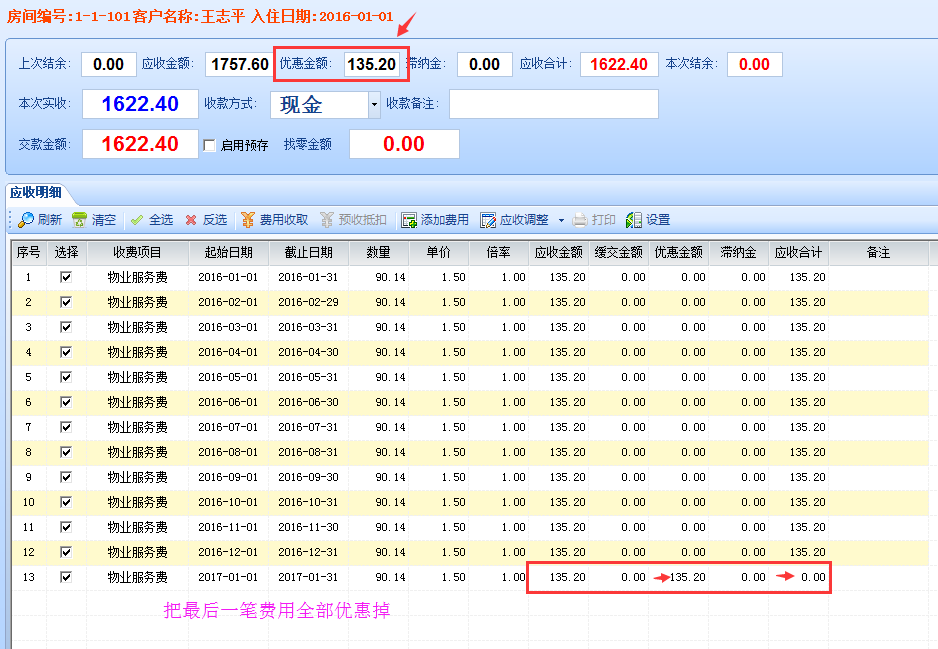Uncheck the row 13 selection checkbox
The width and height of the screenshot is (938, 649).
click(66, 577)
